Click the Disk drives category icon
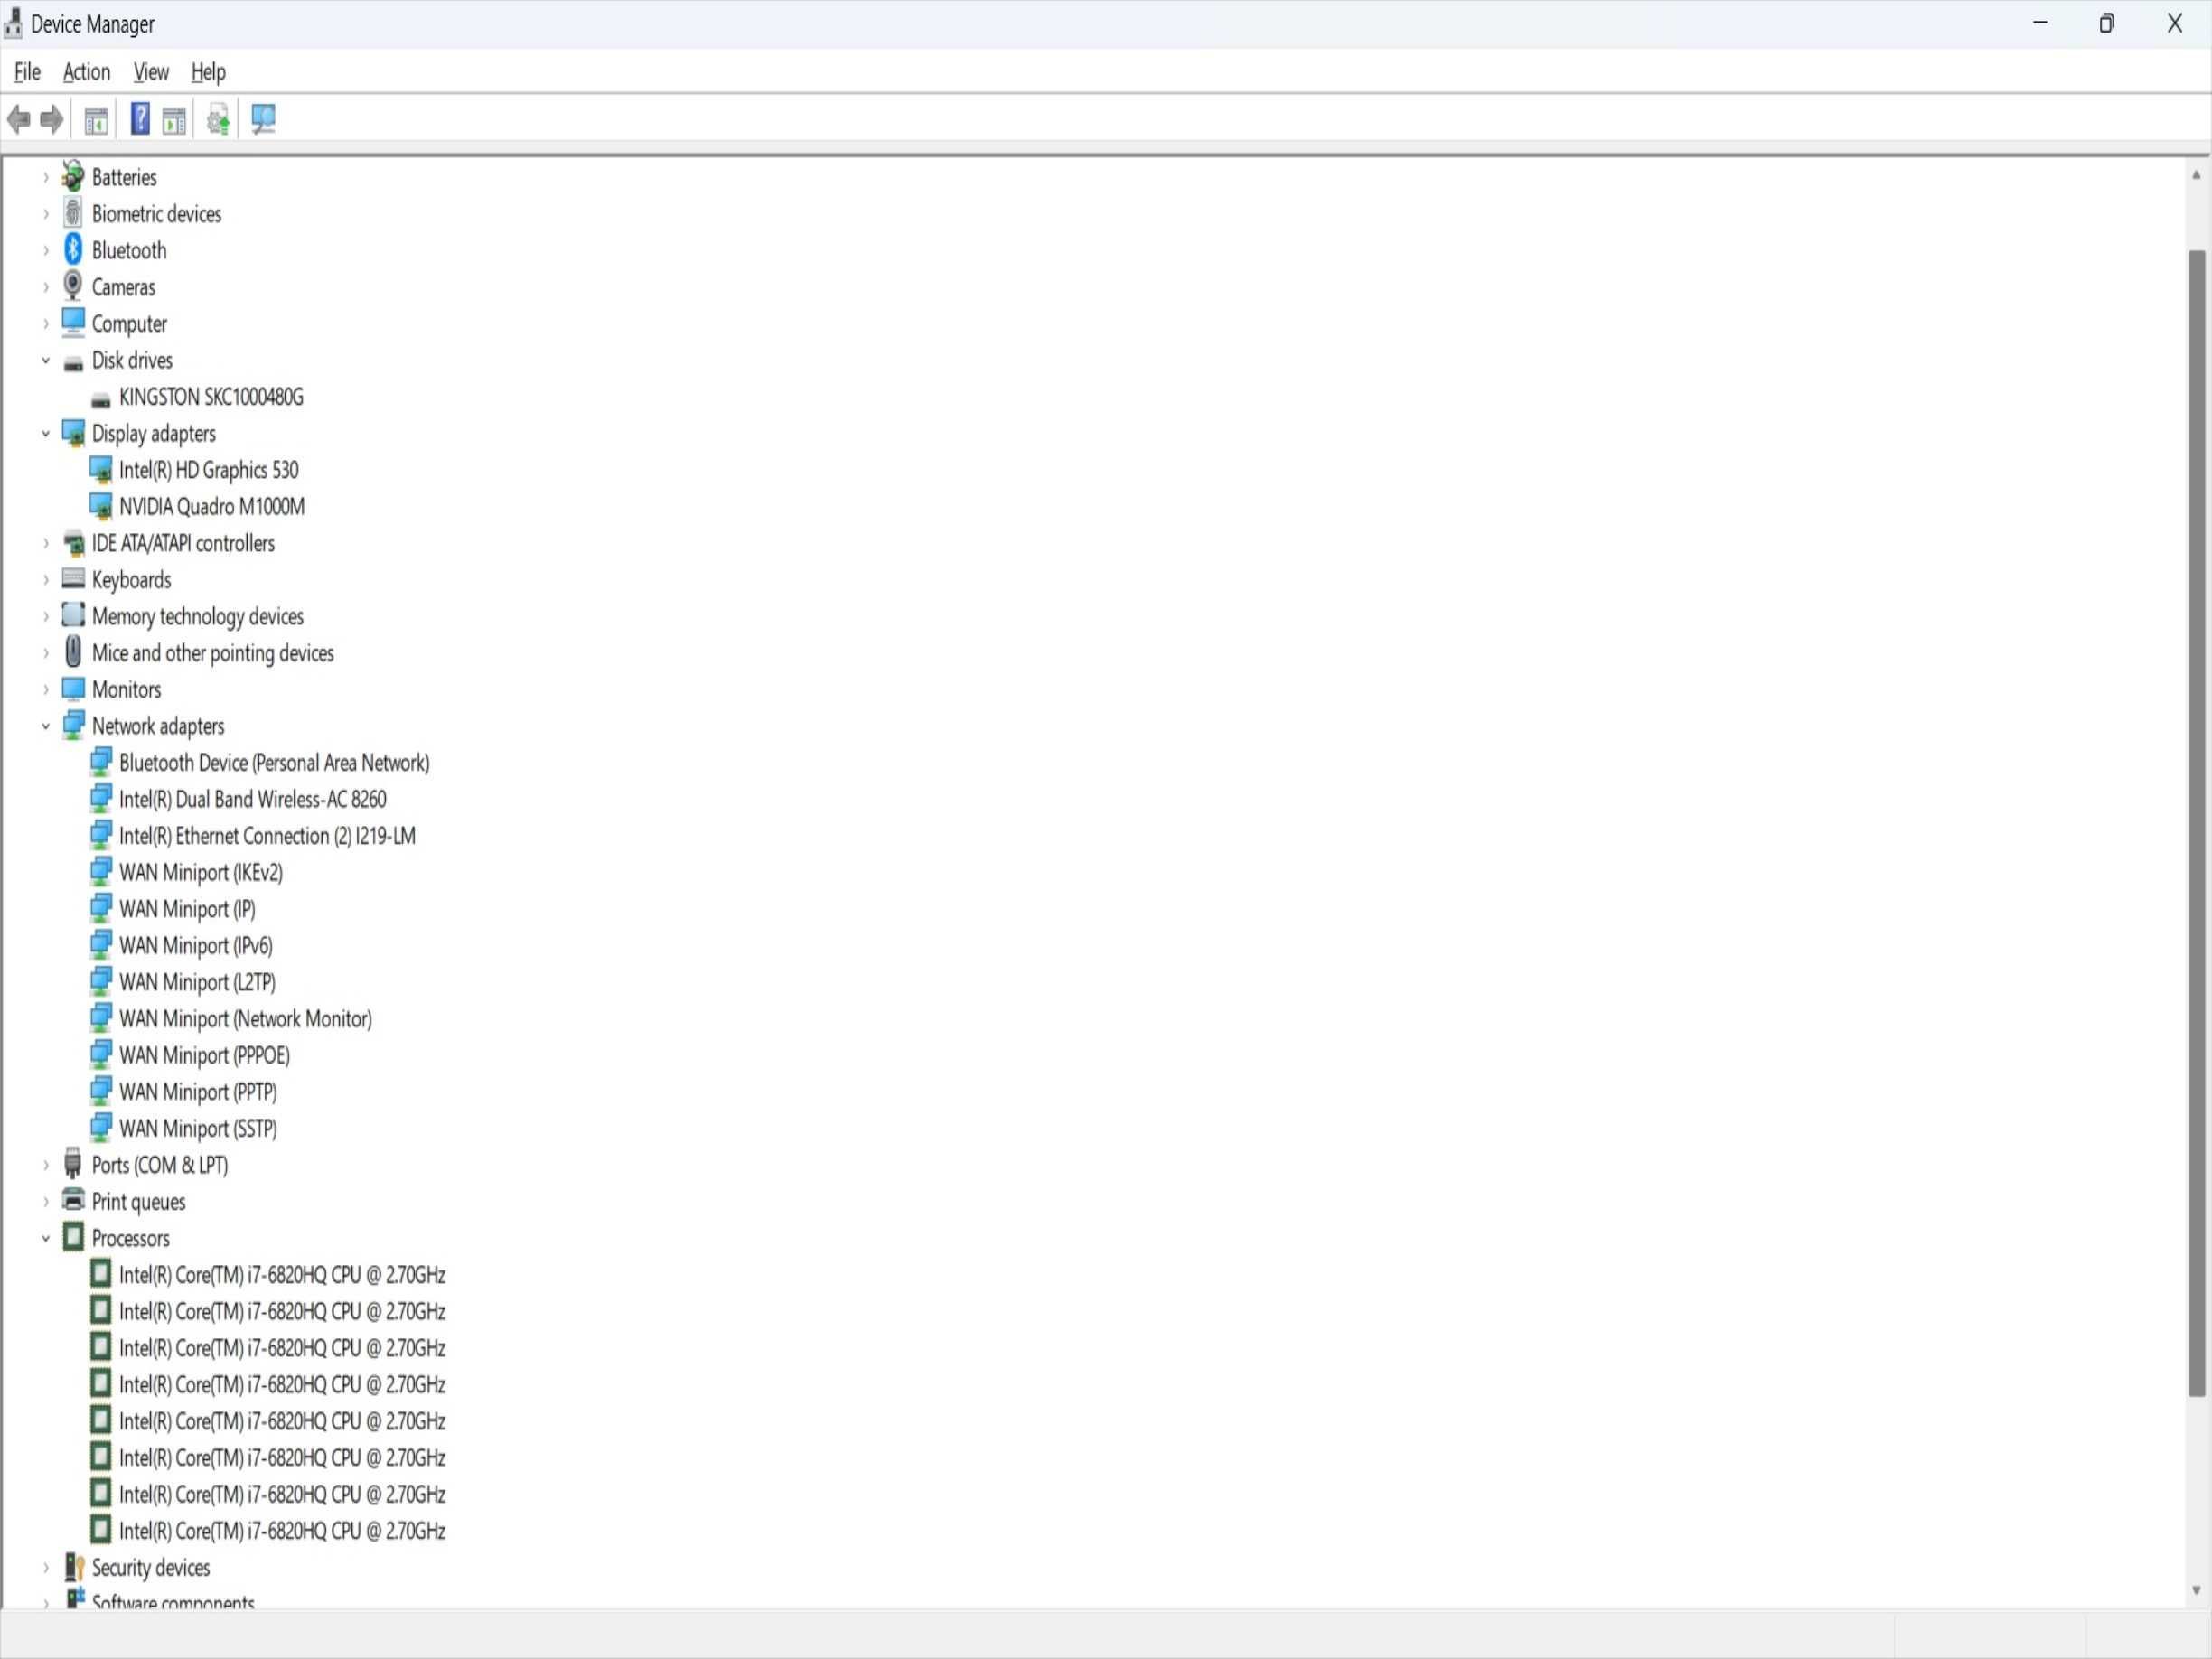The height and width of the screenshot is (1659, 2212). pyautogui.click(x=73, y=363)
